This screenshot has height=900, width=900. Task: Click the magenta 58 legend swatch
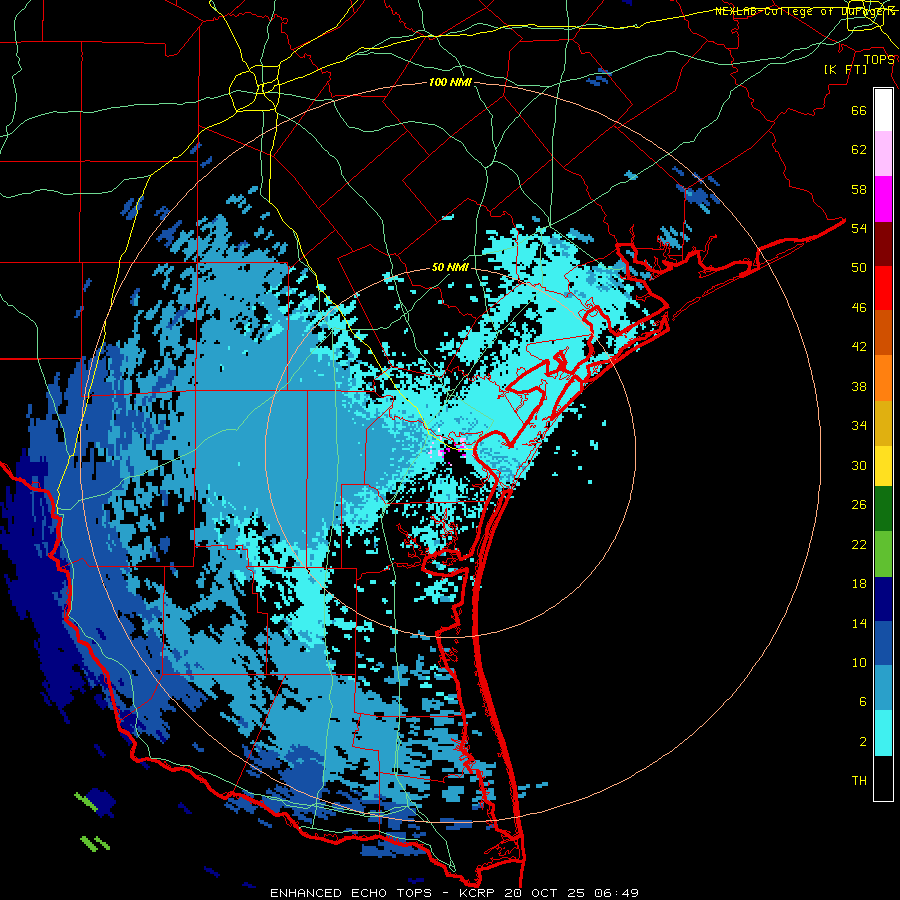click(x=883, y=199)
